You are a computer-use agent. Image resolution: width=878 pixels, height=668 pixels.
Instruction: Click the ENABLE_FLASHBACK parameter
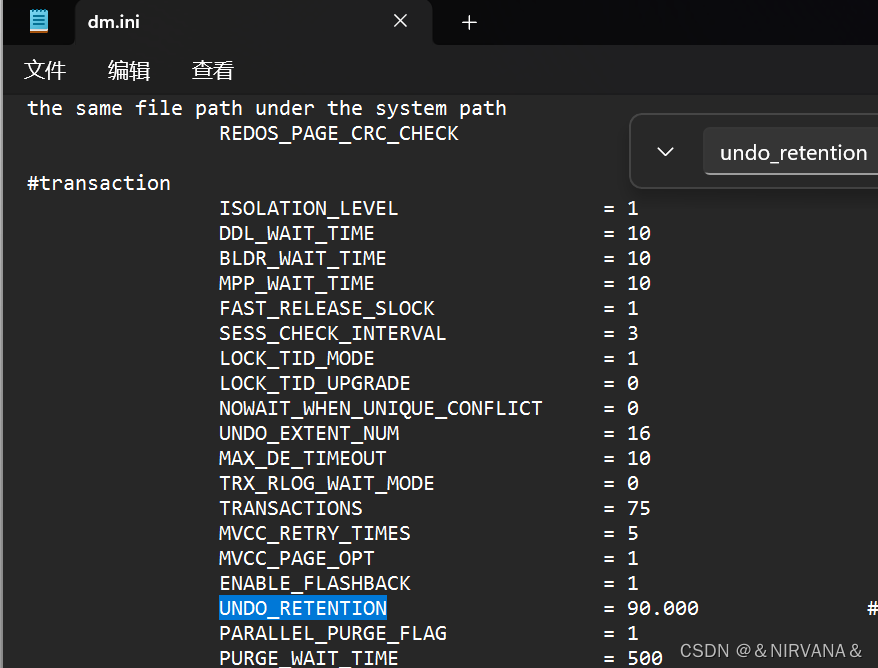click(315, 583)
